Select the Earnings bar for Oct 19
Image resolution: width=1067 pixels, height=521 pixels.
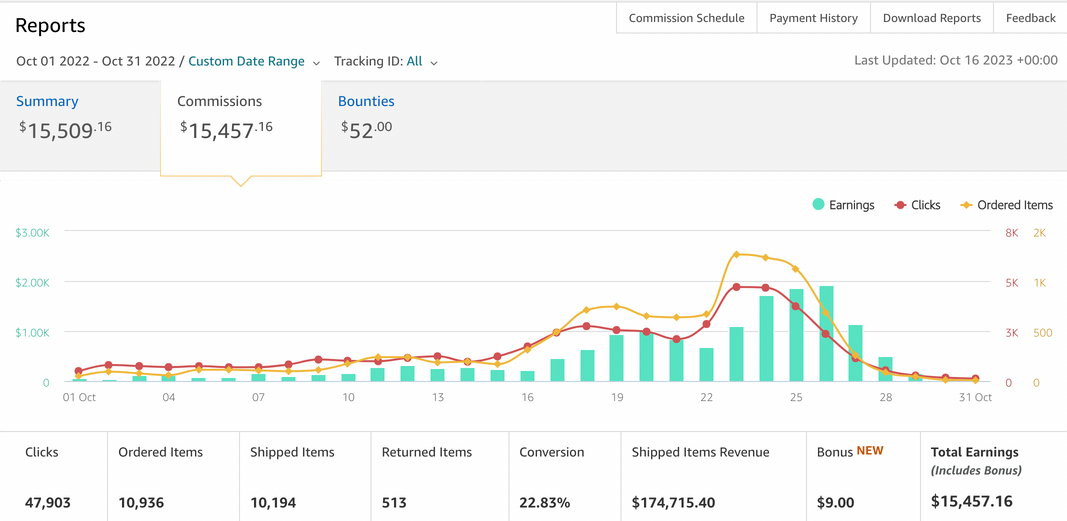pyautogui.click(x=617, y=358)
